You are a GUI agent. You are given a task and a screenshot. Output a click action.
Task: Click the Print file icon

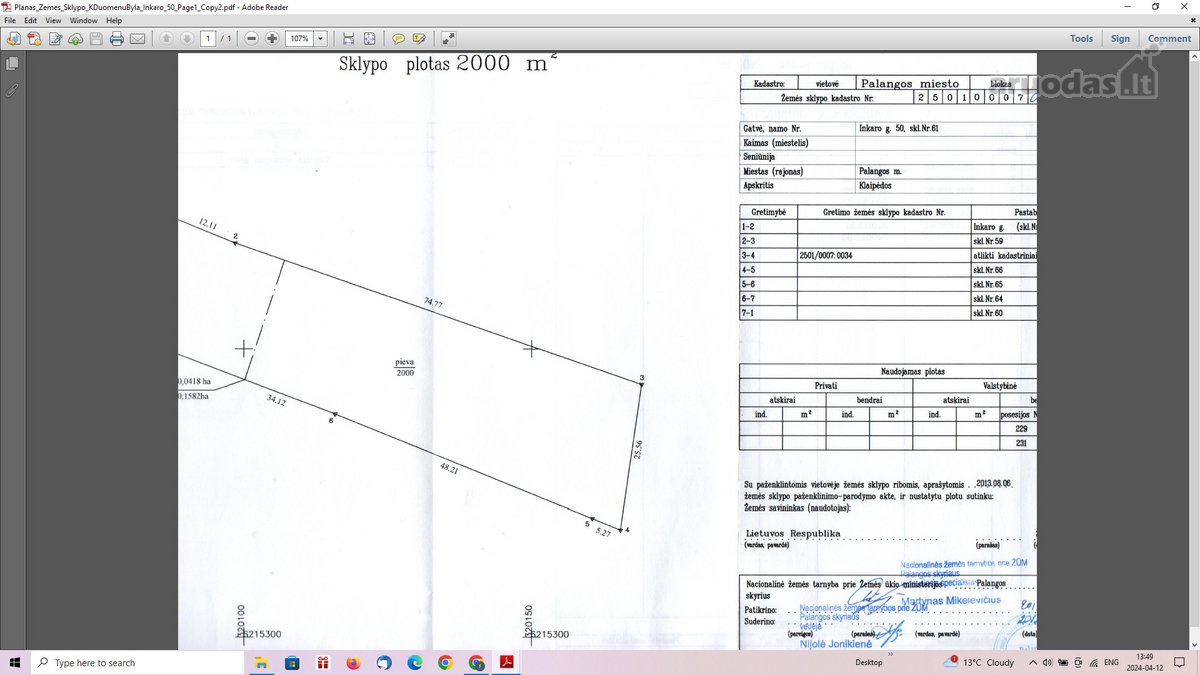[x=116, y=39]
